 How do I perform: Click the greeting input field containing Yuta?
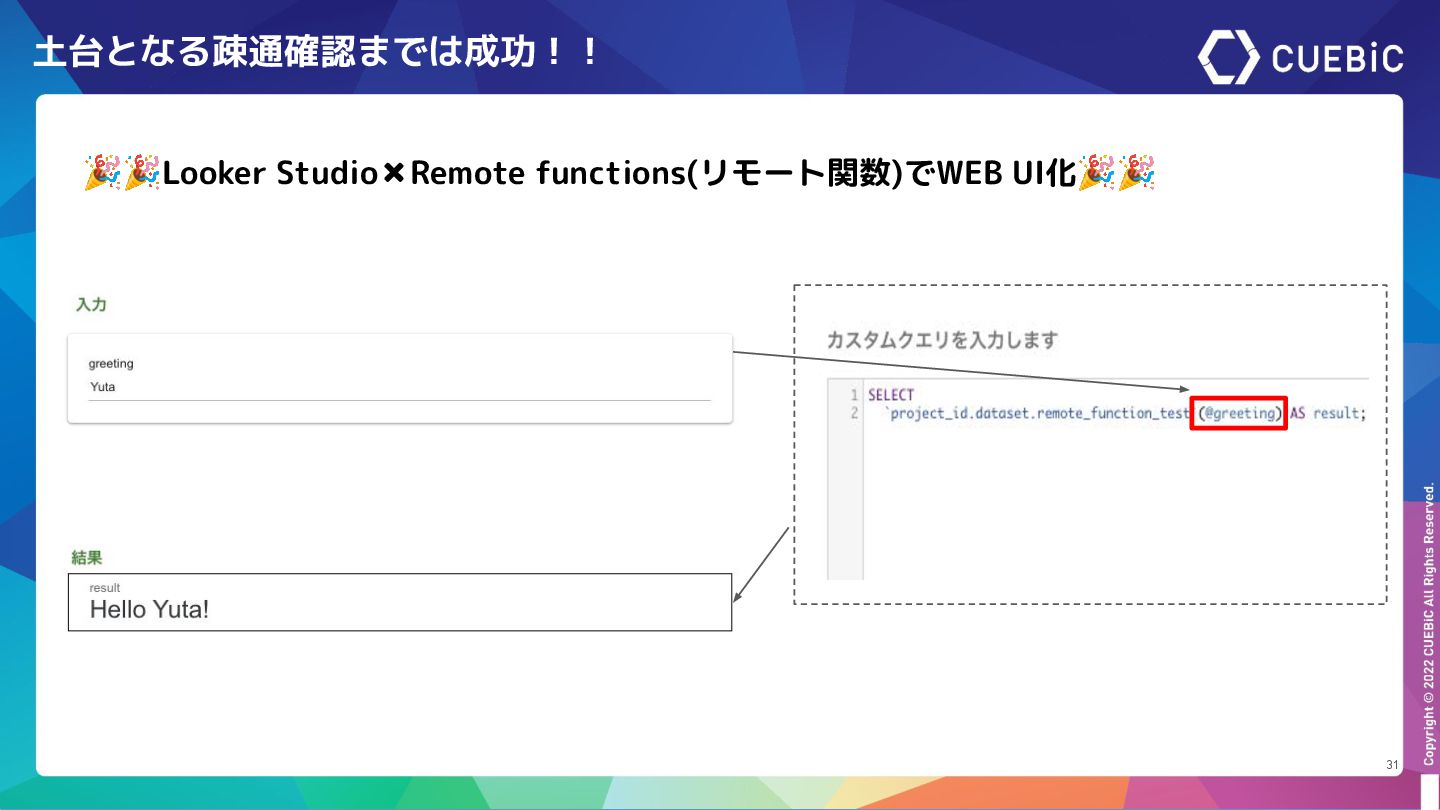pyautogui.click(x=399, y=387)
